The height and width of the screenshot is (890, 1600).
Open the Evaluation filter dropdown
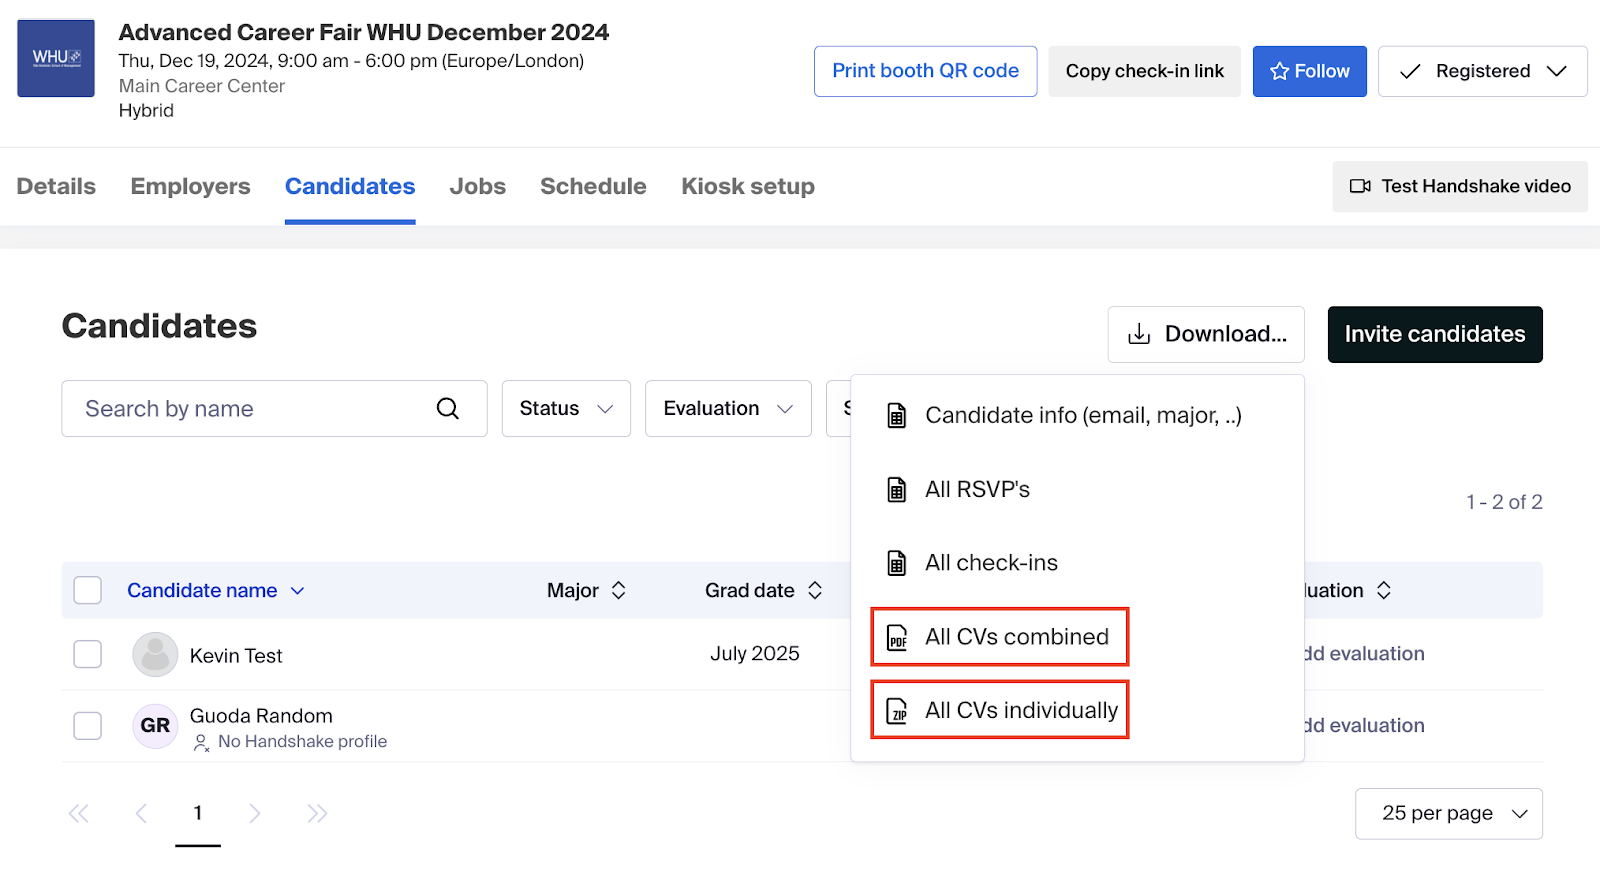click(728, 408)
